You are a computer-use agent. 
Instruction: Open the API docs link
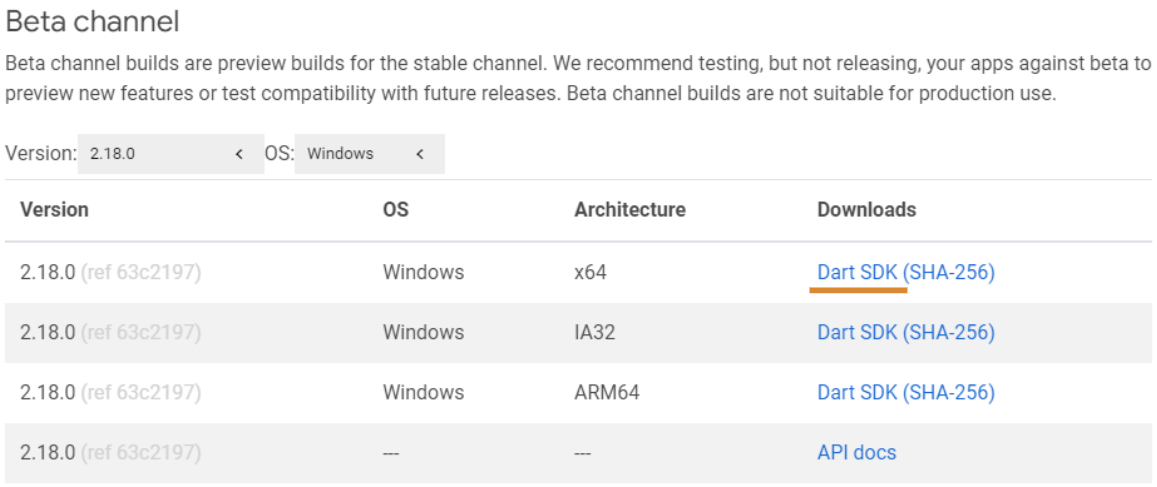click(x=857, y=452)
